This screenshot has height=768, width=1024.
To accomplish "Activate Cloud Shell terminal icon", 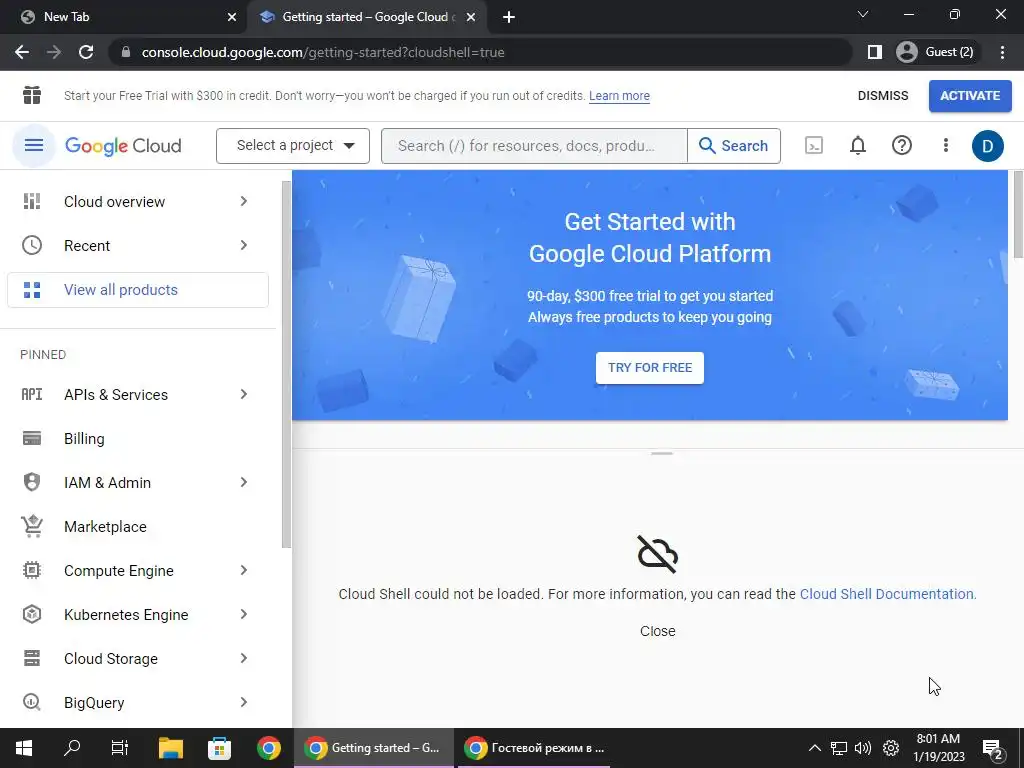I will tap(814, 145).
